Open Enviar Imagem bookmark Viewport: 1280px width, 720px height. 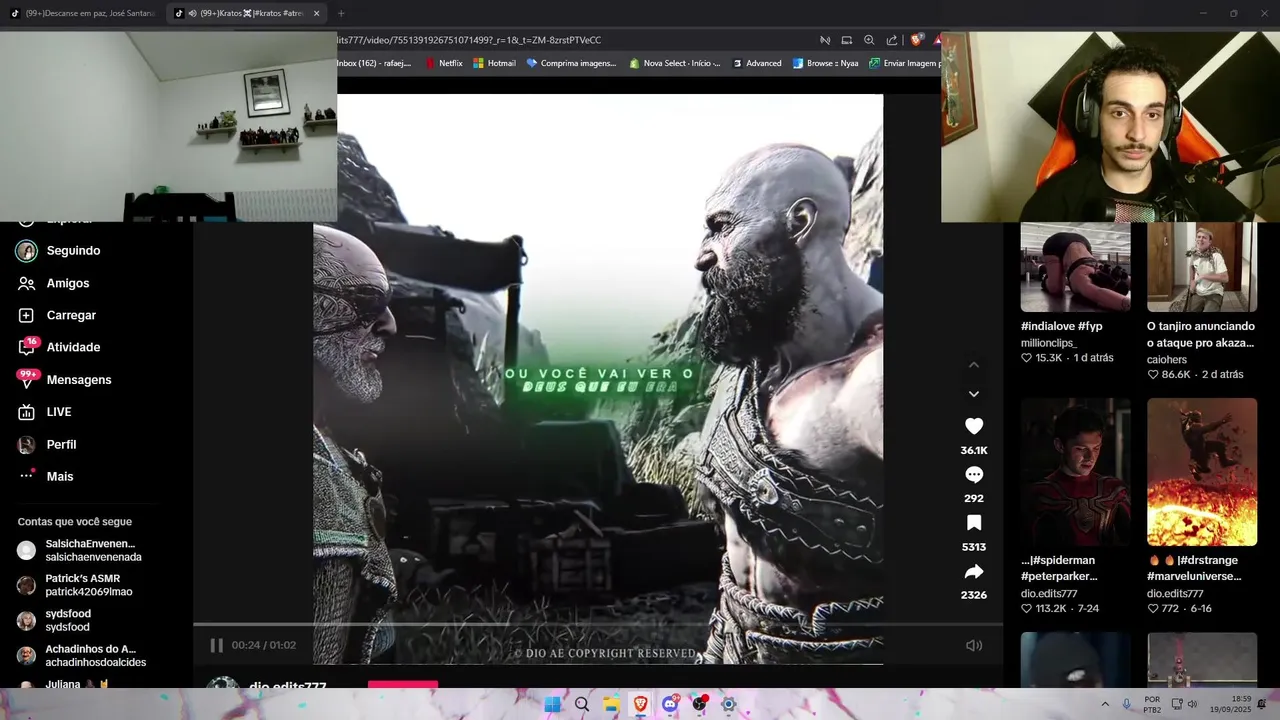coord(904,63)
